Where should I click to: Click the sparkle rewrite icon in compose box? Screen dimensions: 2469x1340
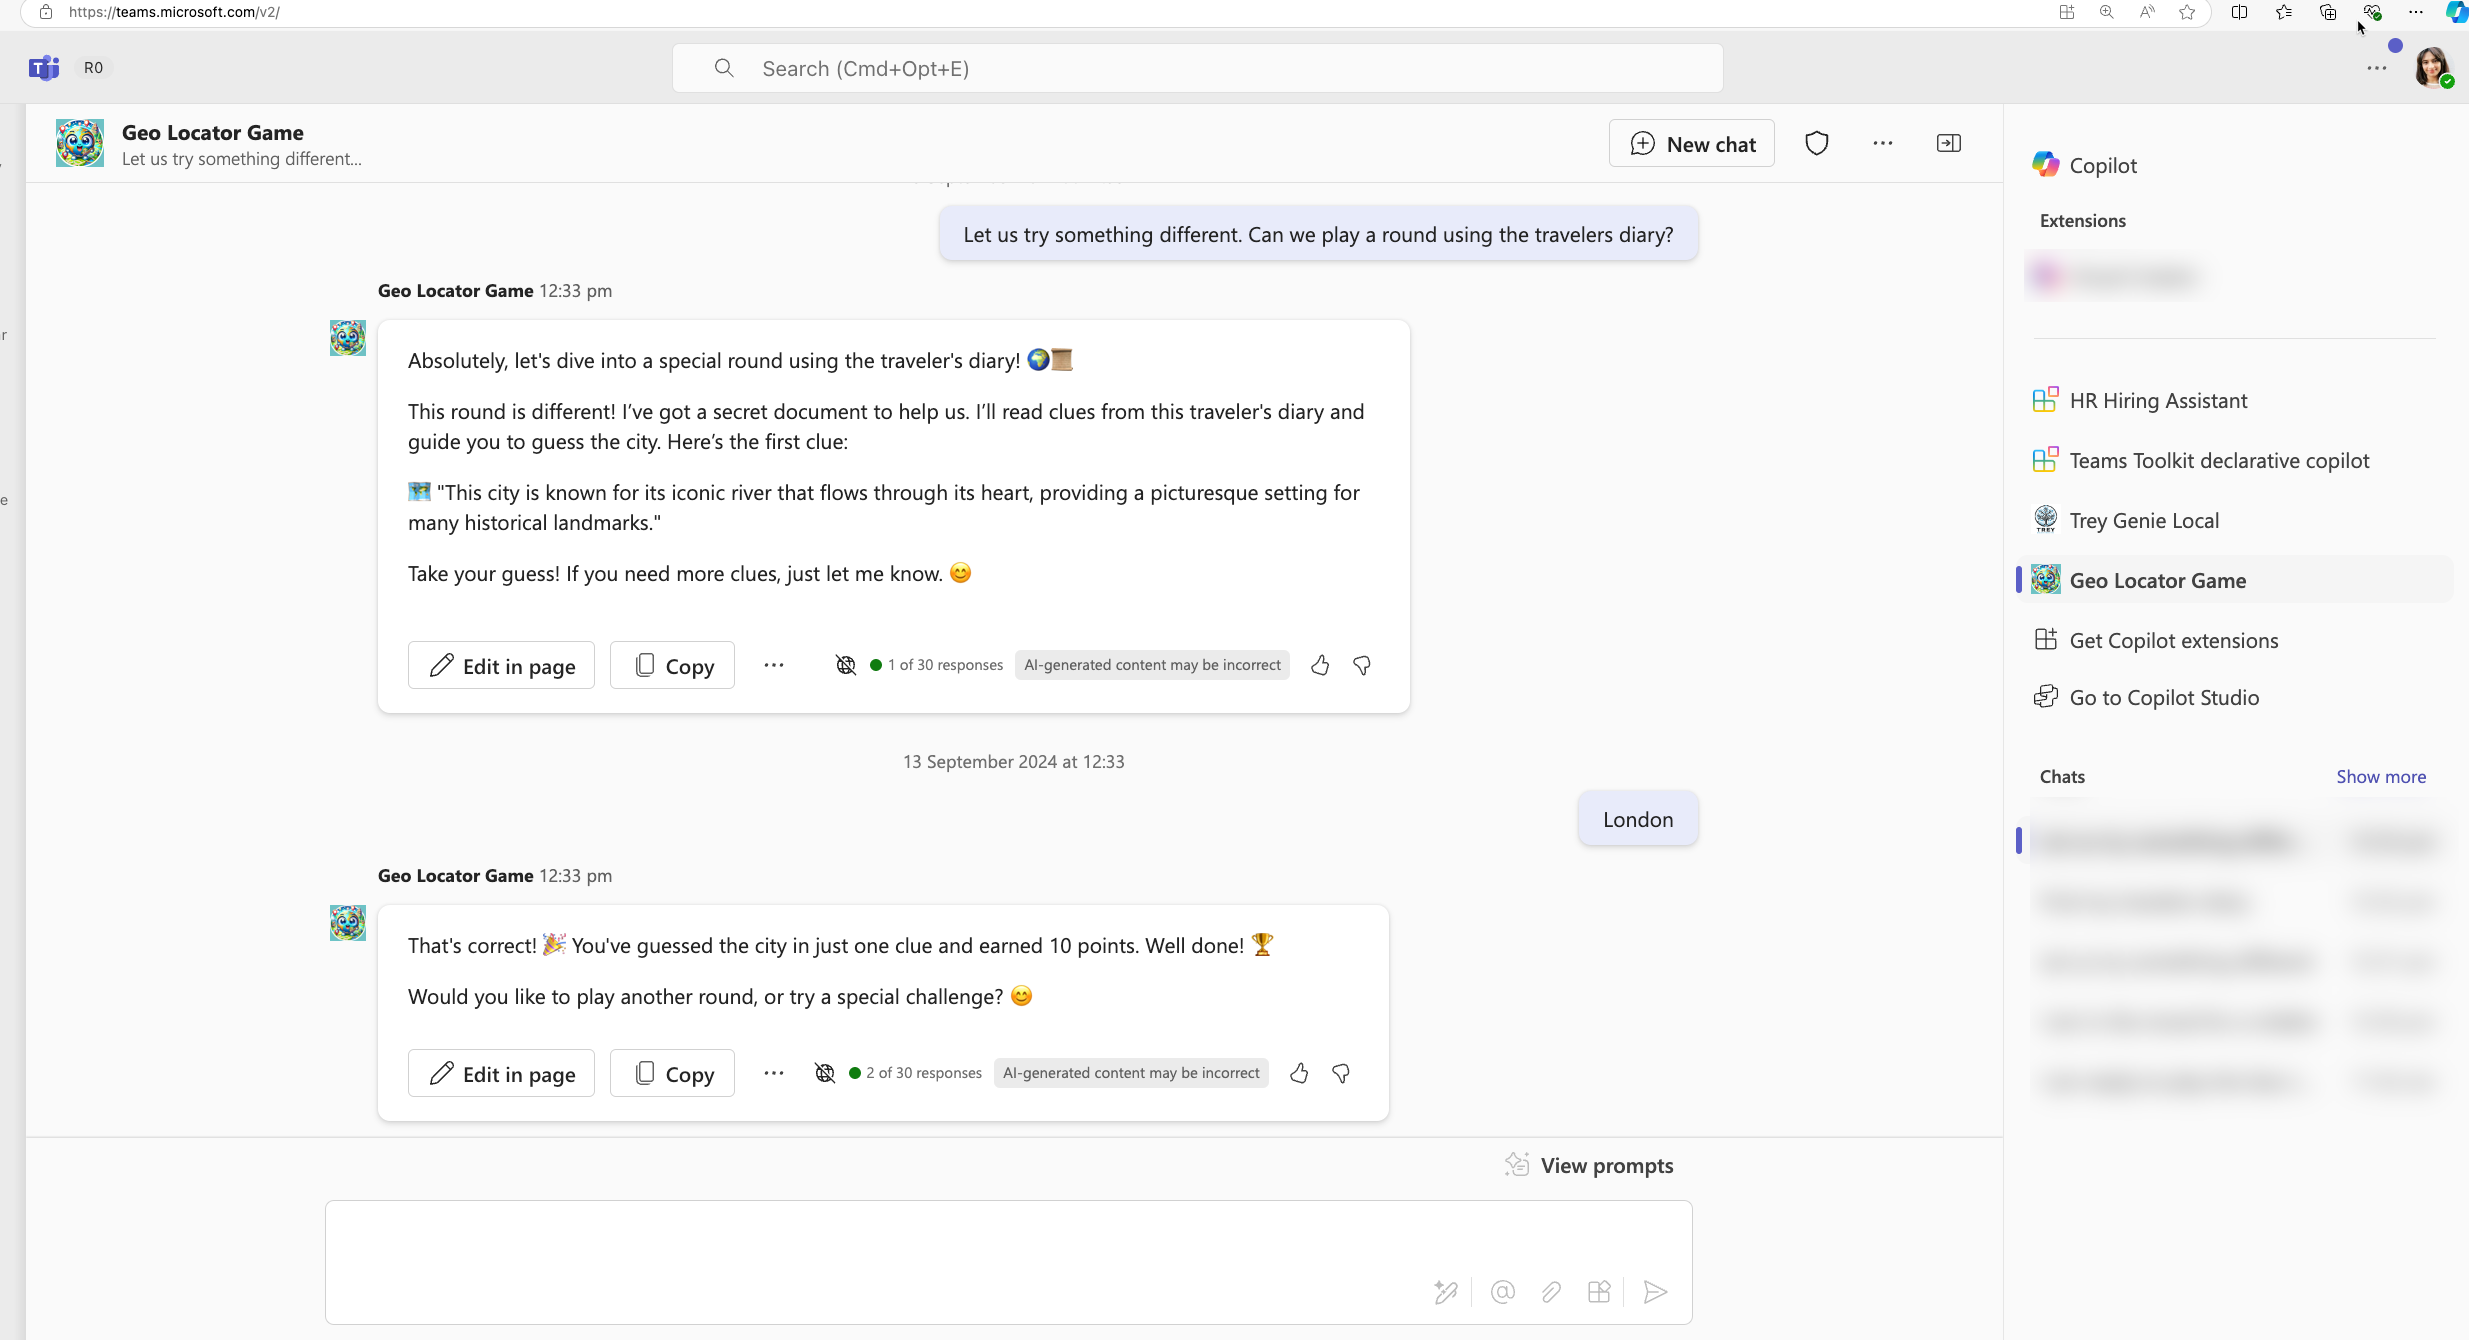(x=1446, y=1292)
